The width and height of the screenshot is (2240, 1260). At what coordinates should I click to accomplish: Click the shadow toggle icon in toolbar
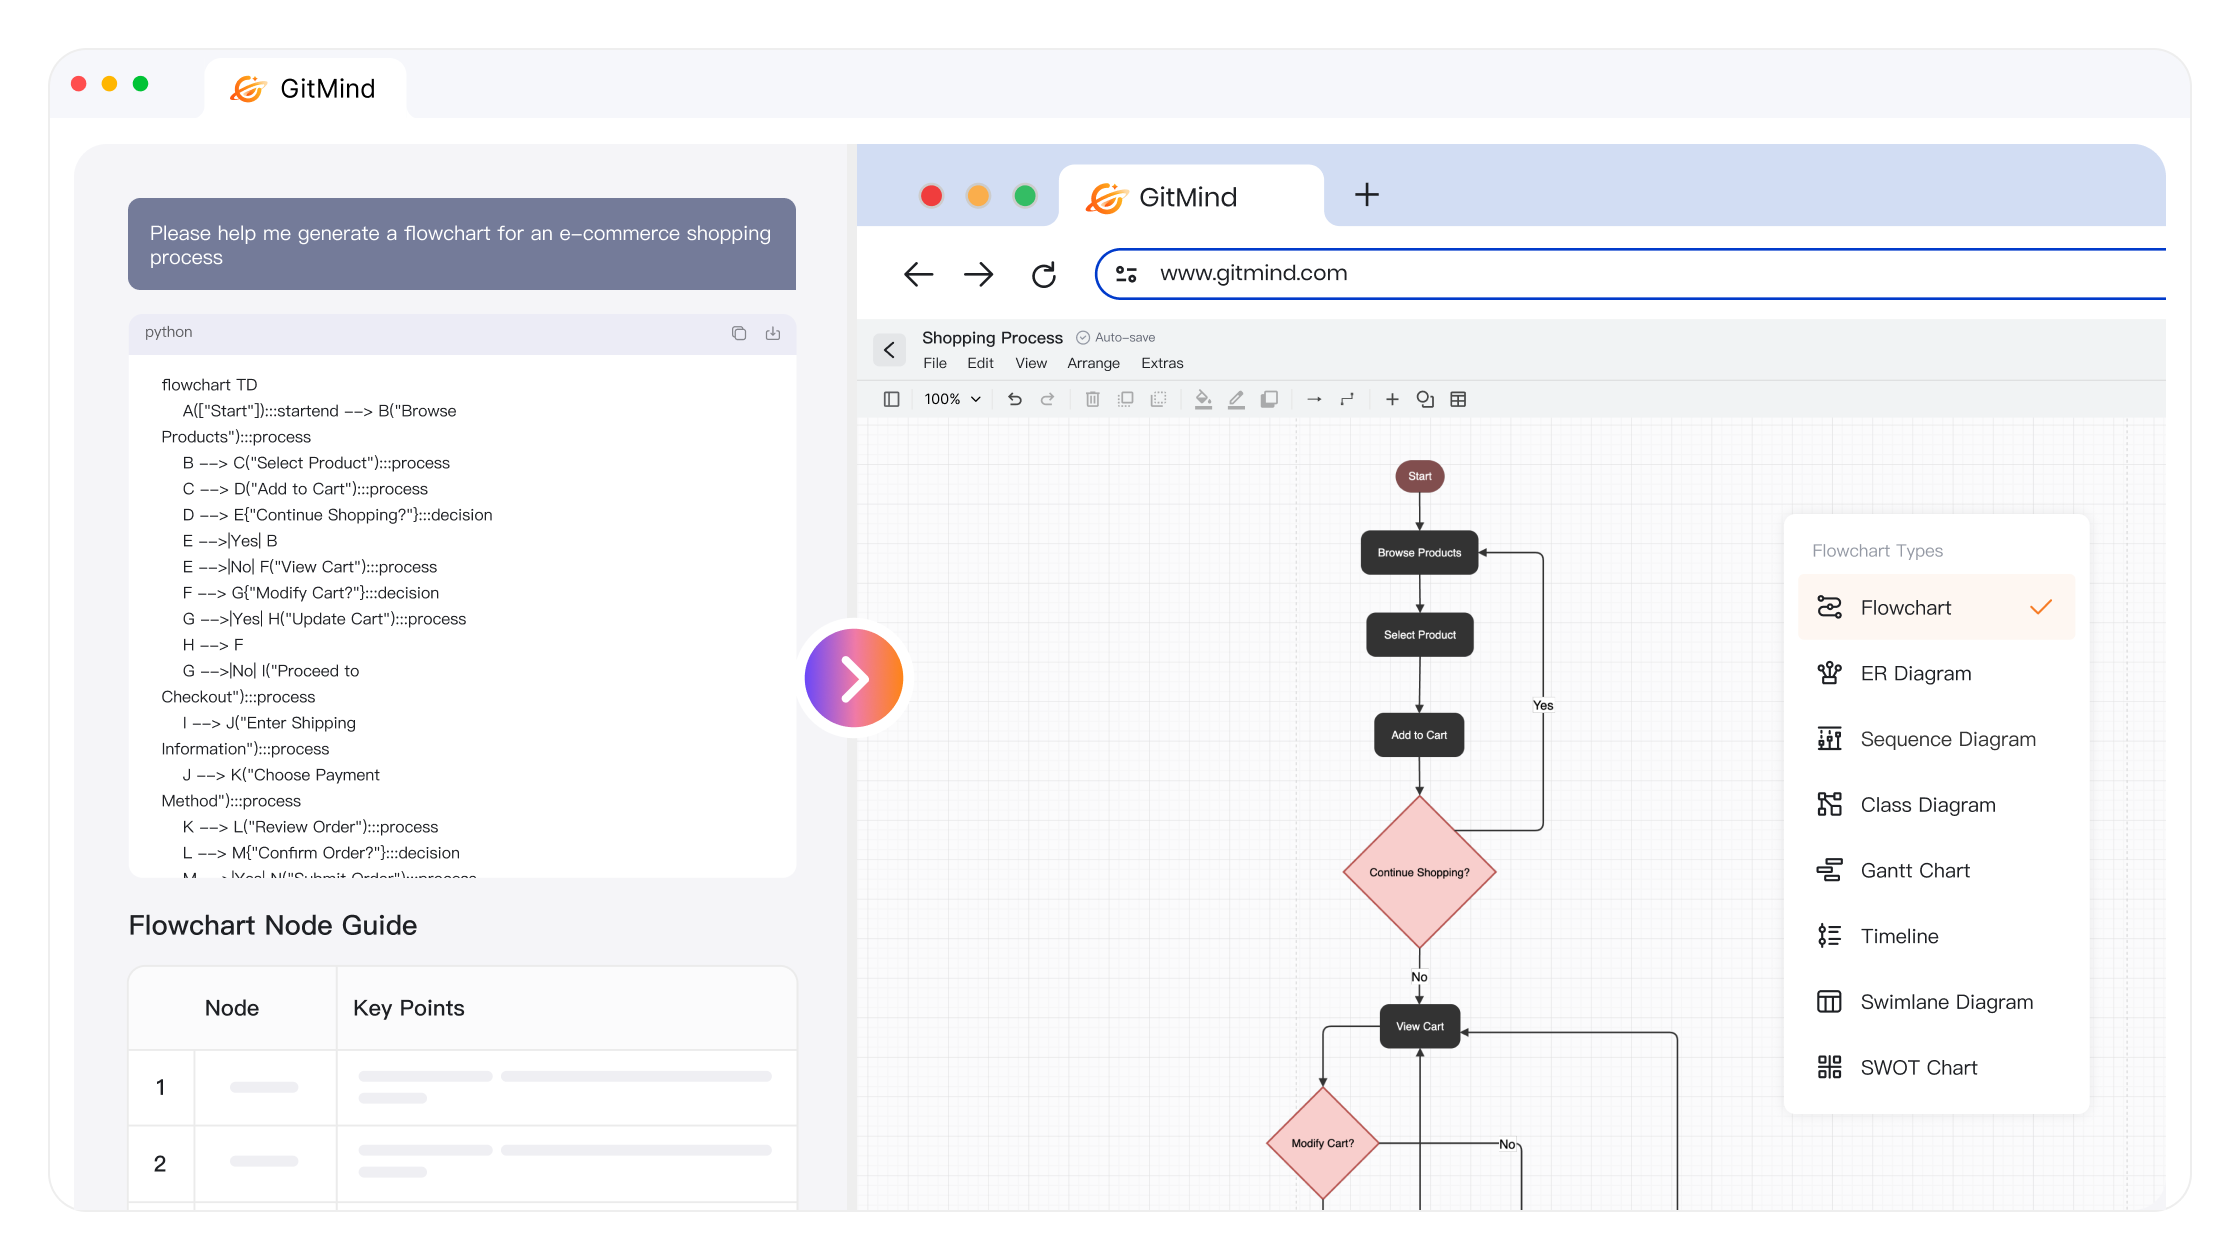click(x=1269, y=399)
